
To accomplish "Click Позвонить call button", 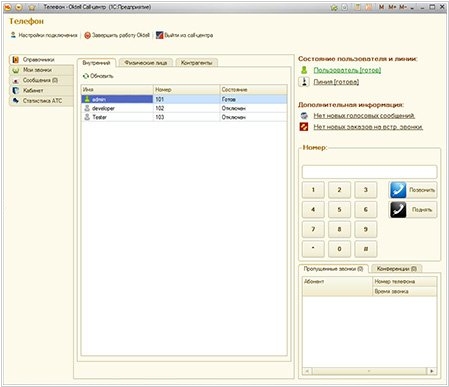I will (413, 190).
